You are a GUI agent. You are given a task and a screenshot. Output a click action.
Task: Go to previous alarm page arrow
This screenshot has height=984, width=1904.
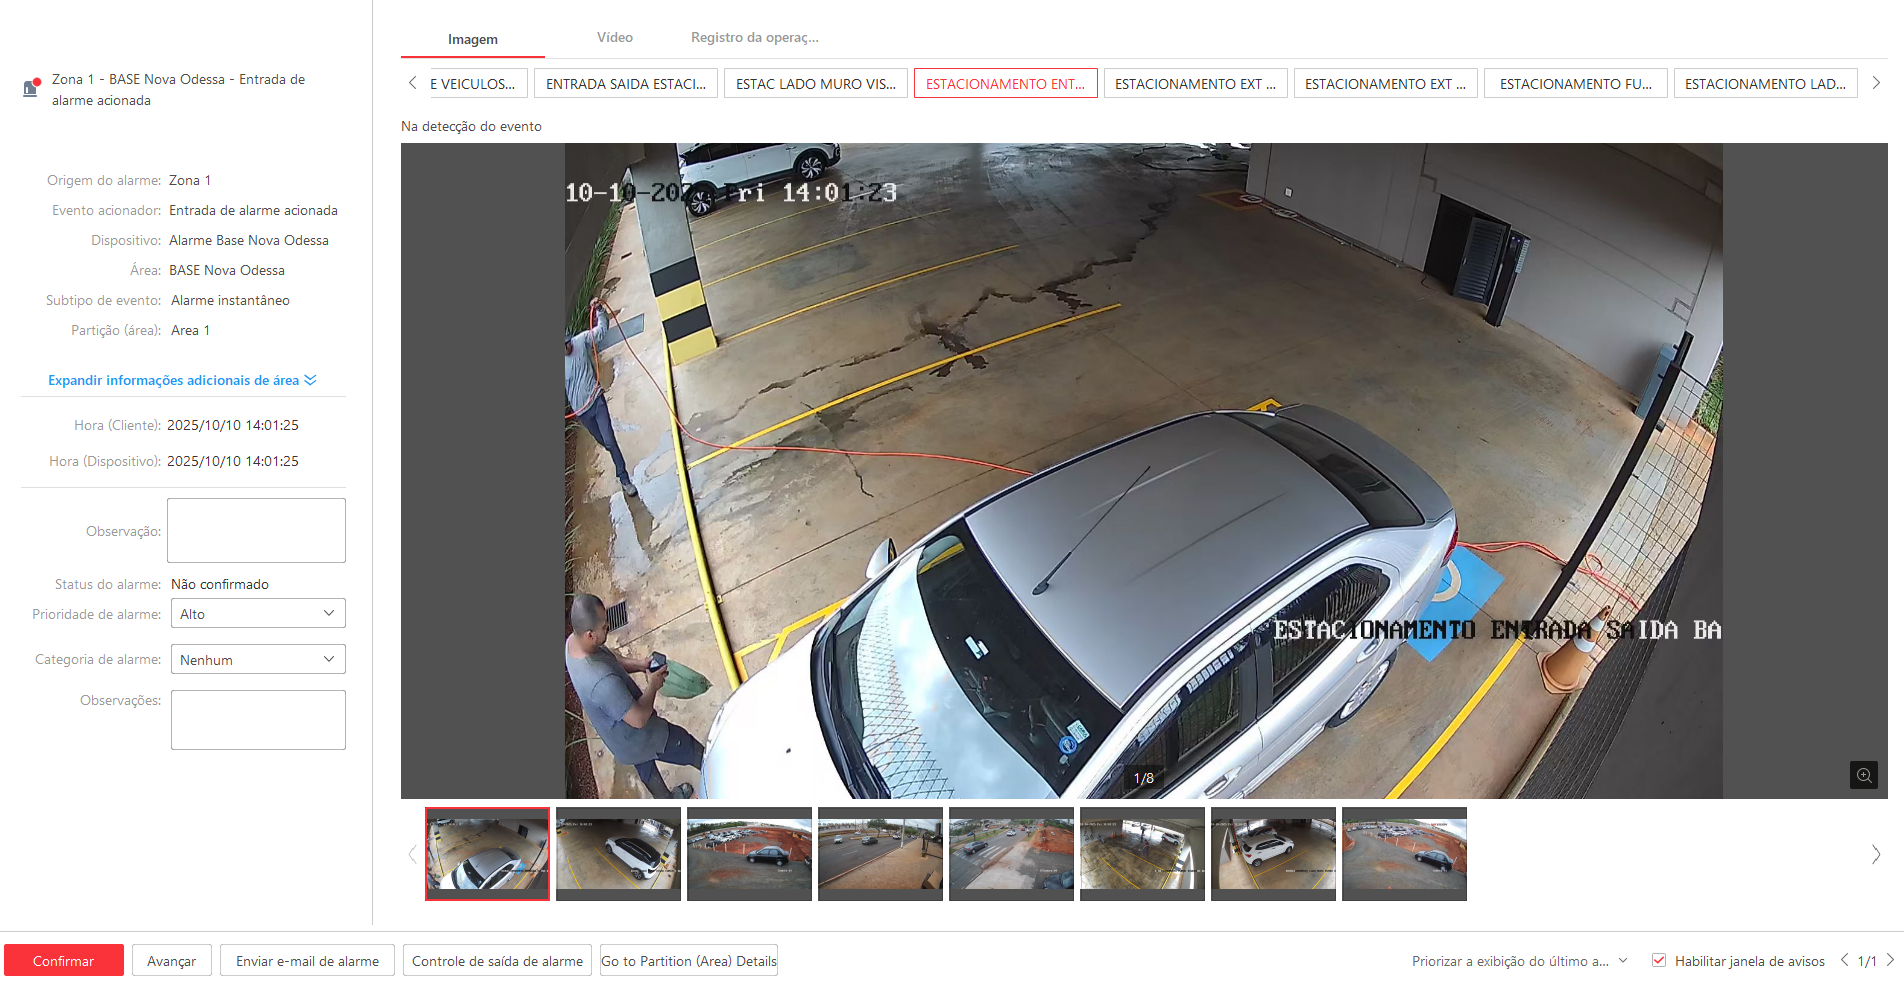1844,960
